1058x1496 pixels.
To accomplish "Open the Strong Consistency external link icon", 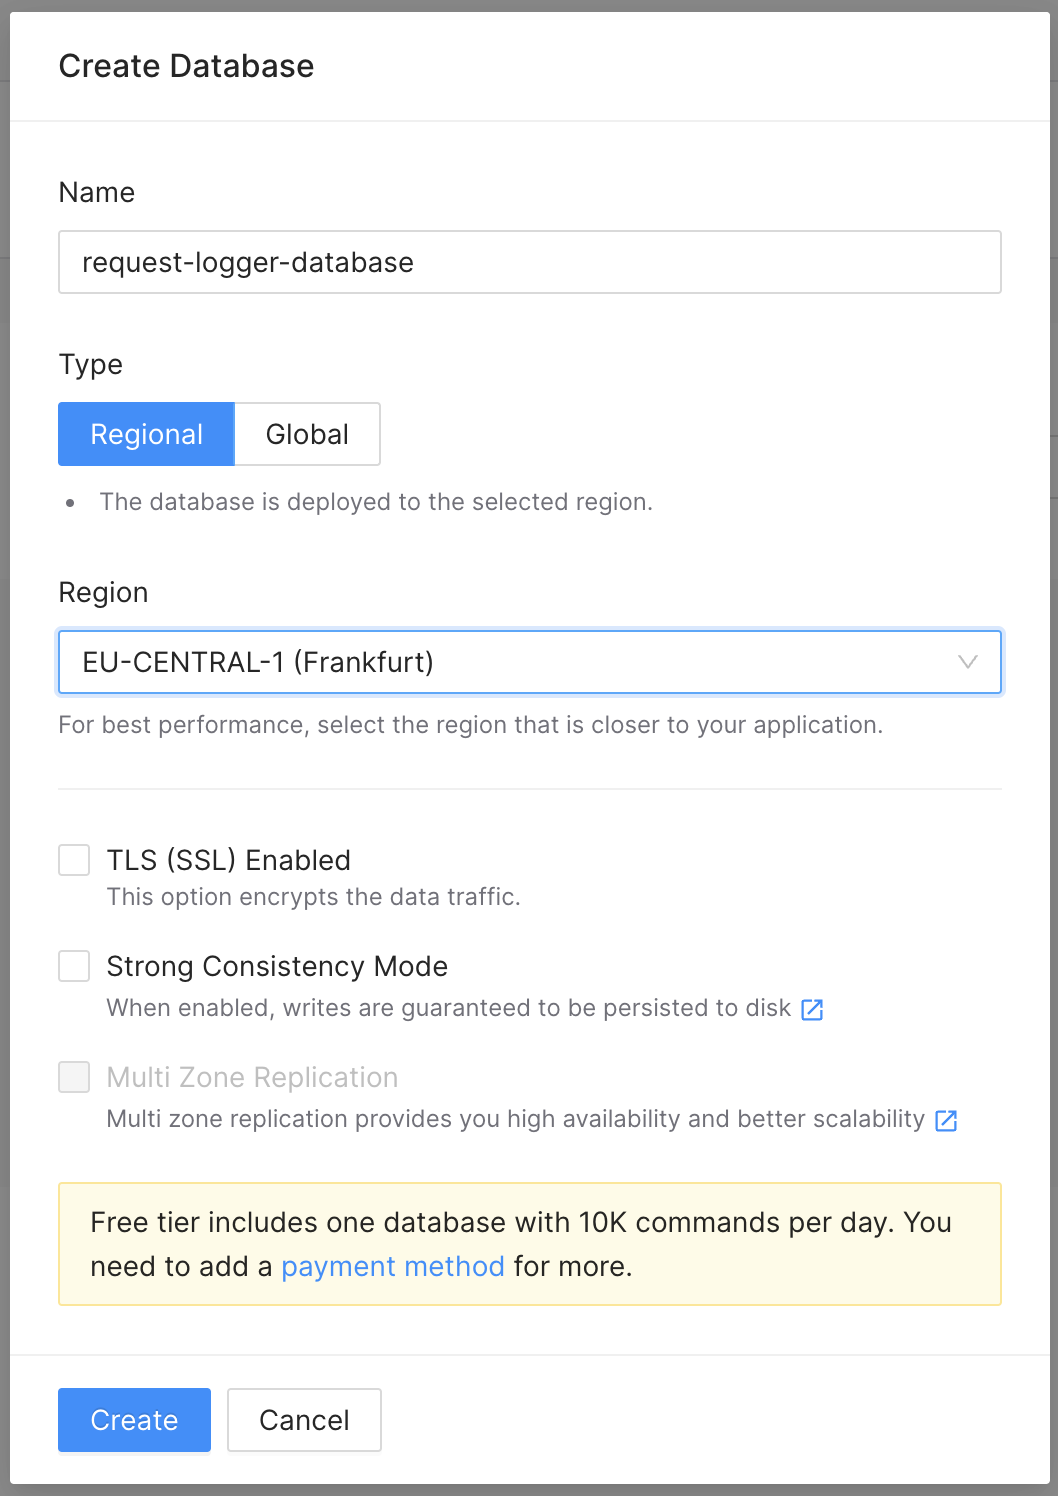I will tap(812, 1009).
